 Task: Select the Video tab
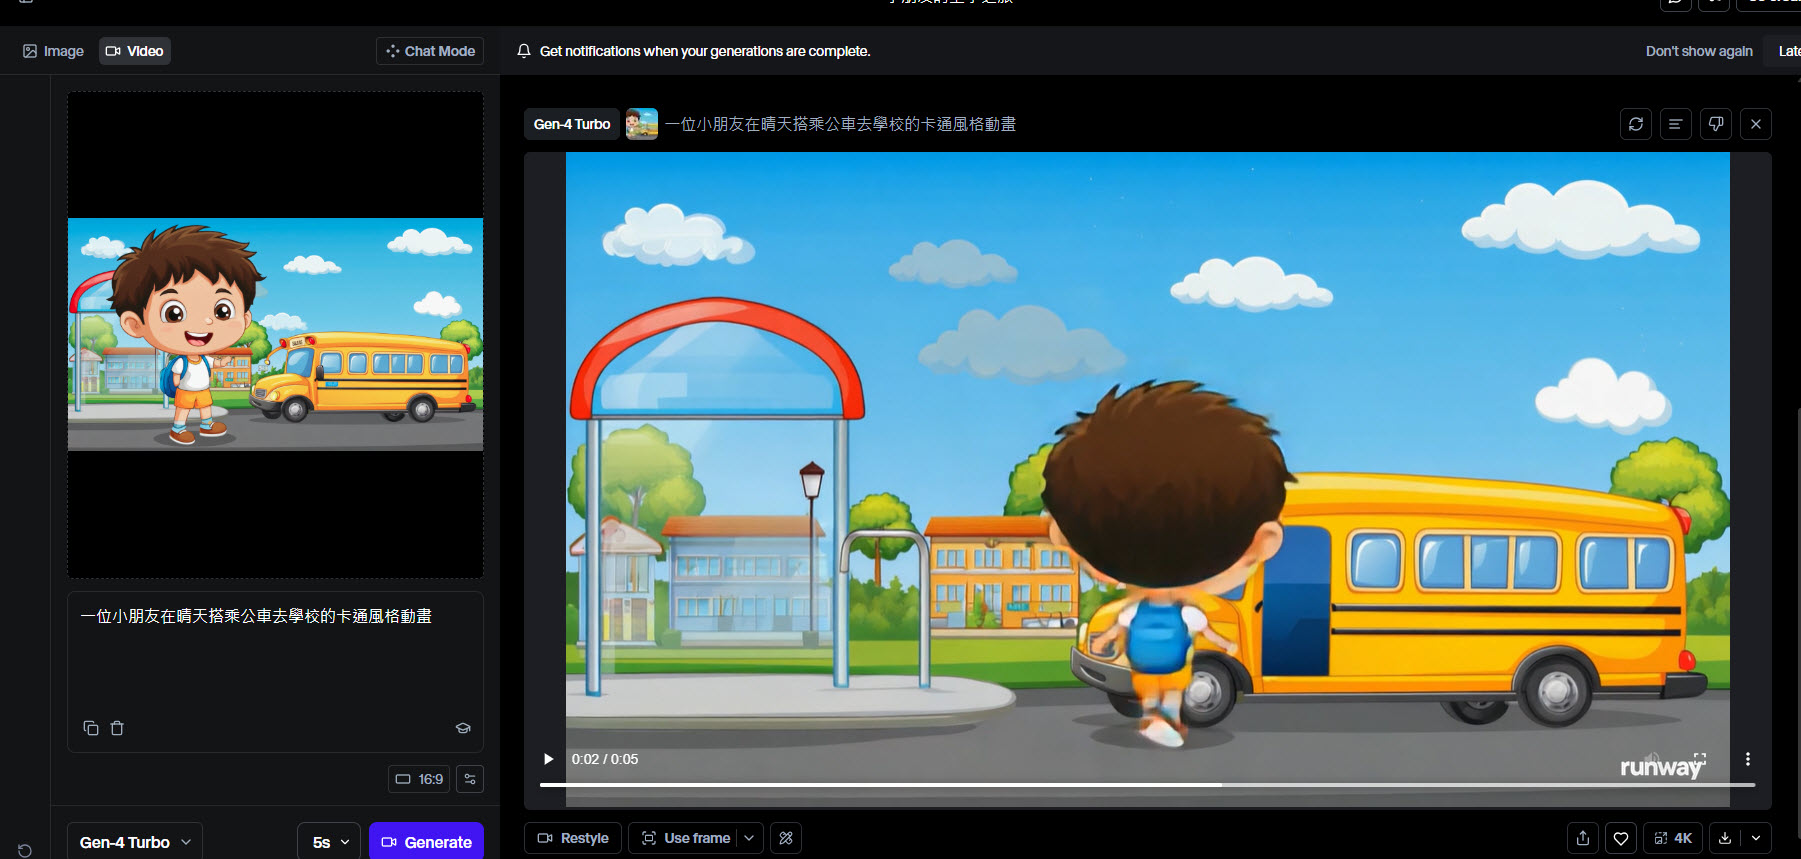click(135, 51)
